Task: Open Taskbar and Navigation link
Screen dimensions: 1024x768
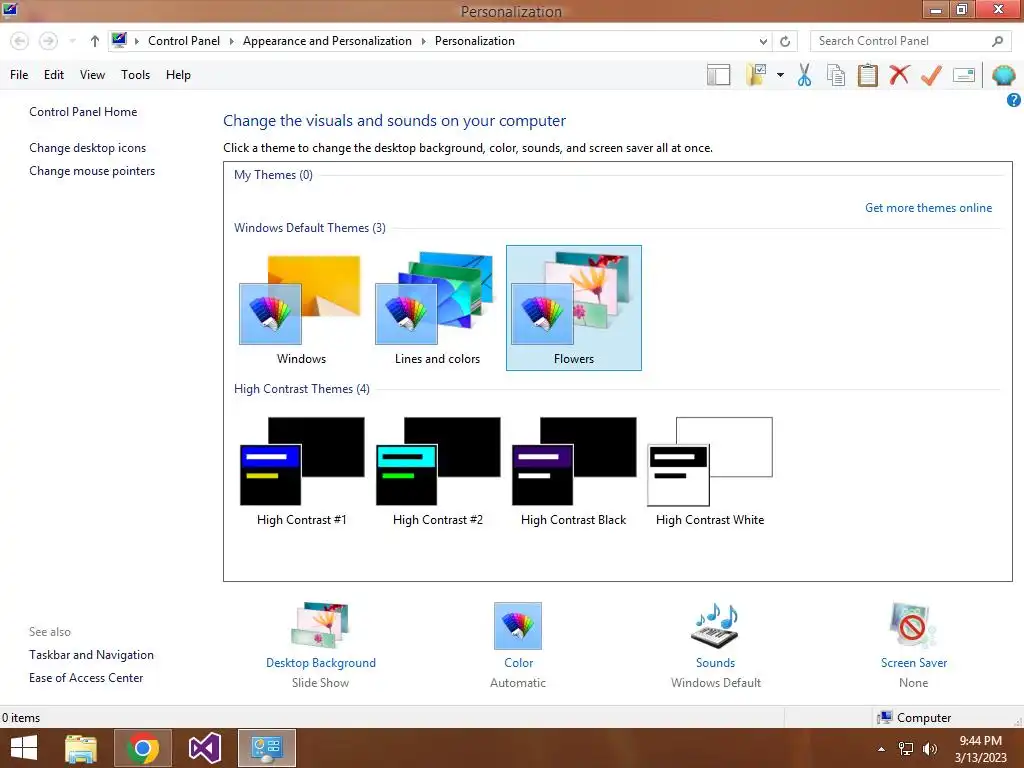Action: tap(91, 654)
